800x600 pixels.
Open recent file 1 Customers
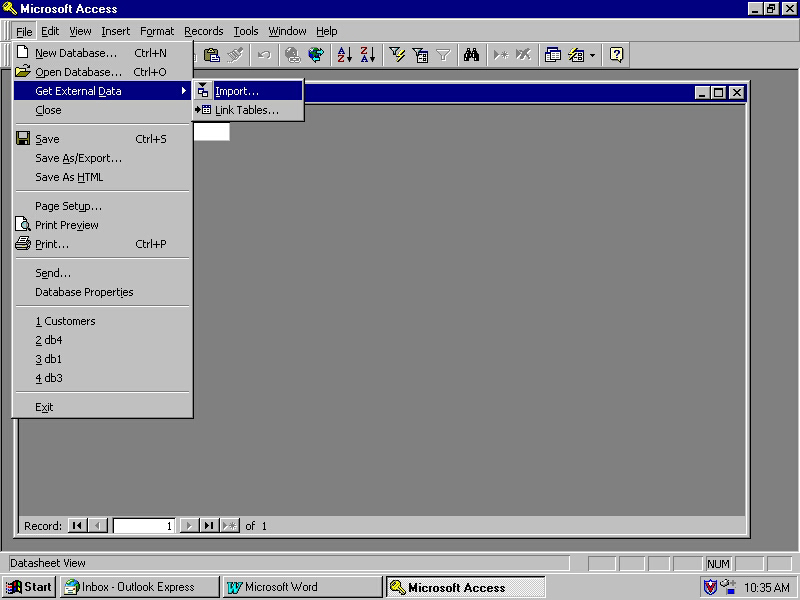[102, 321]
